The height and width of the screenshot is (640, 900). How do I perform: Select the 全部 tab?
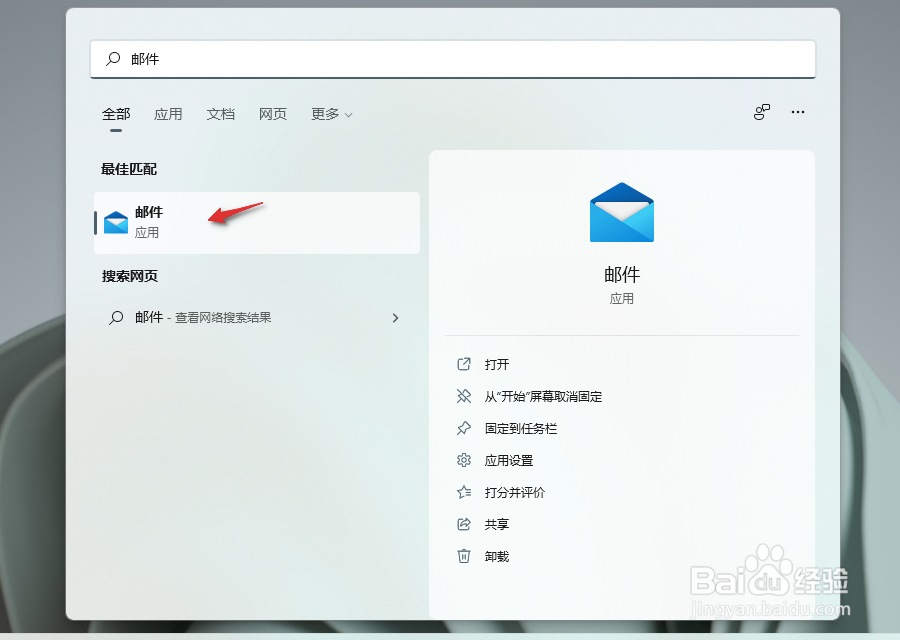point(116,114)
